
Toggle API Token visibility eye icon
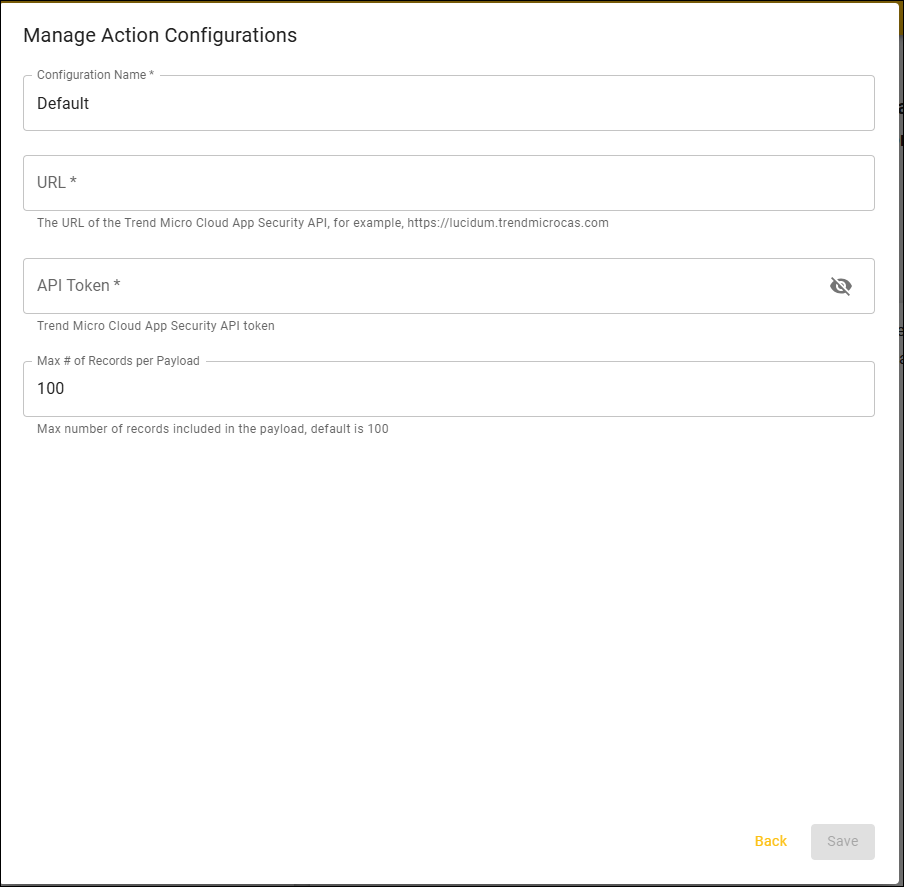(841, 286)
